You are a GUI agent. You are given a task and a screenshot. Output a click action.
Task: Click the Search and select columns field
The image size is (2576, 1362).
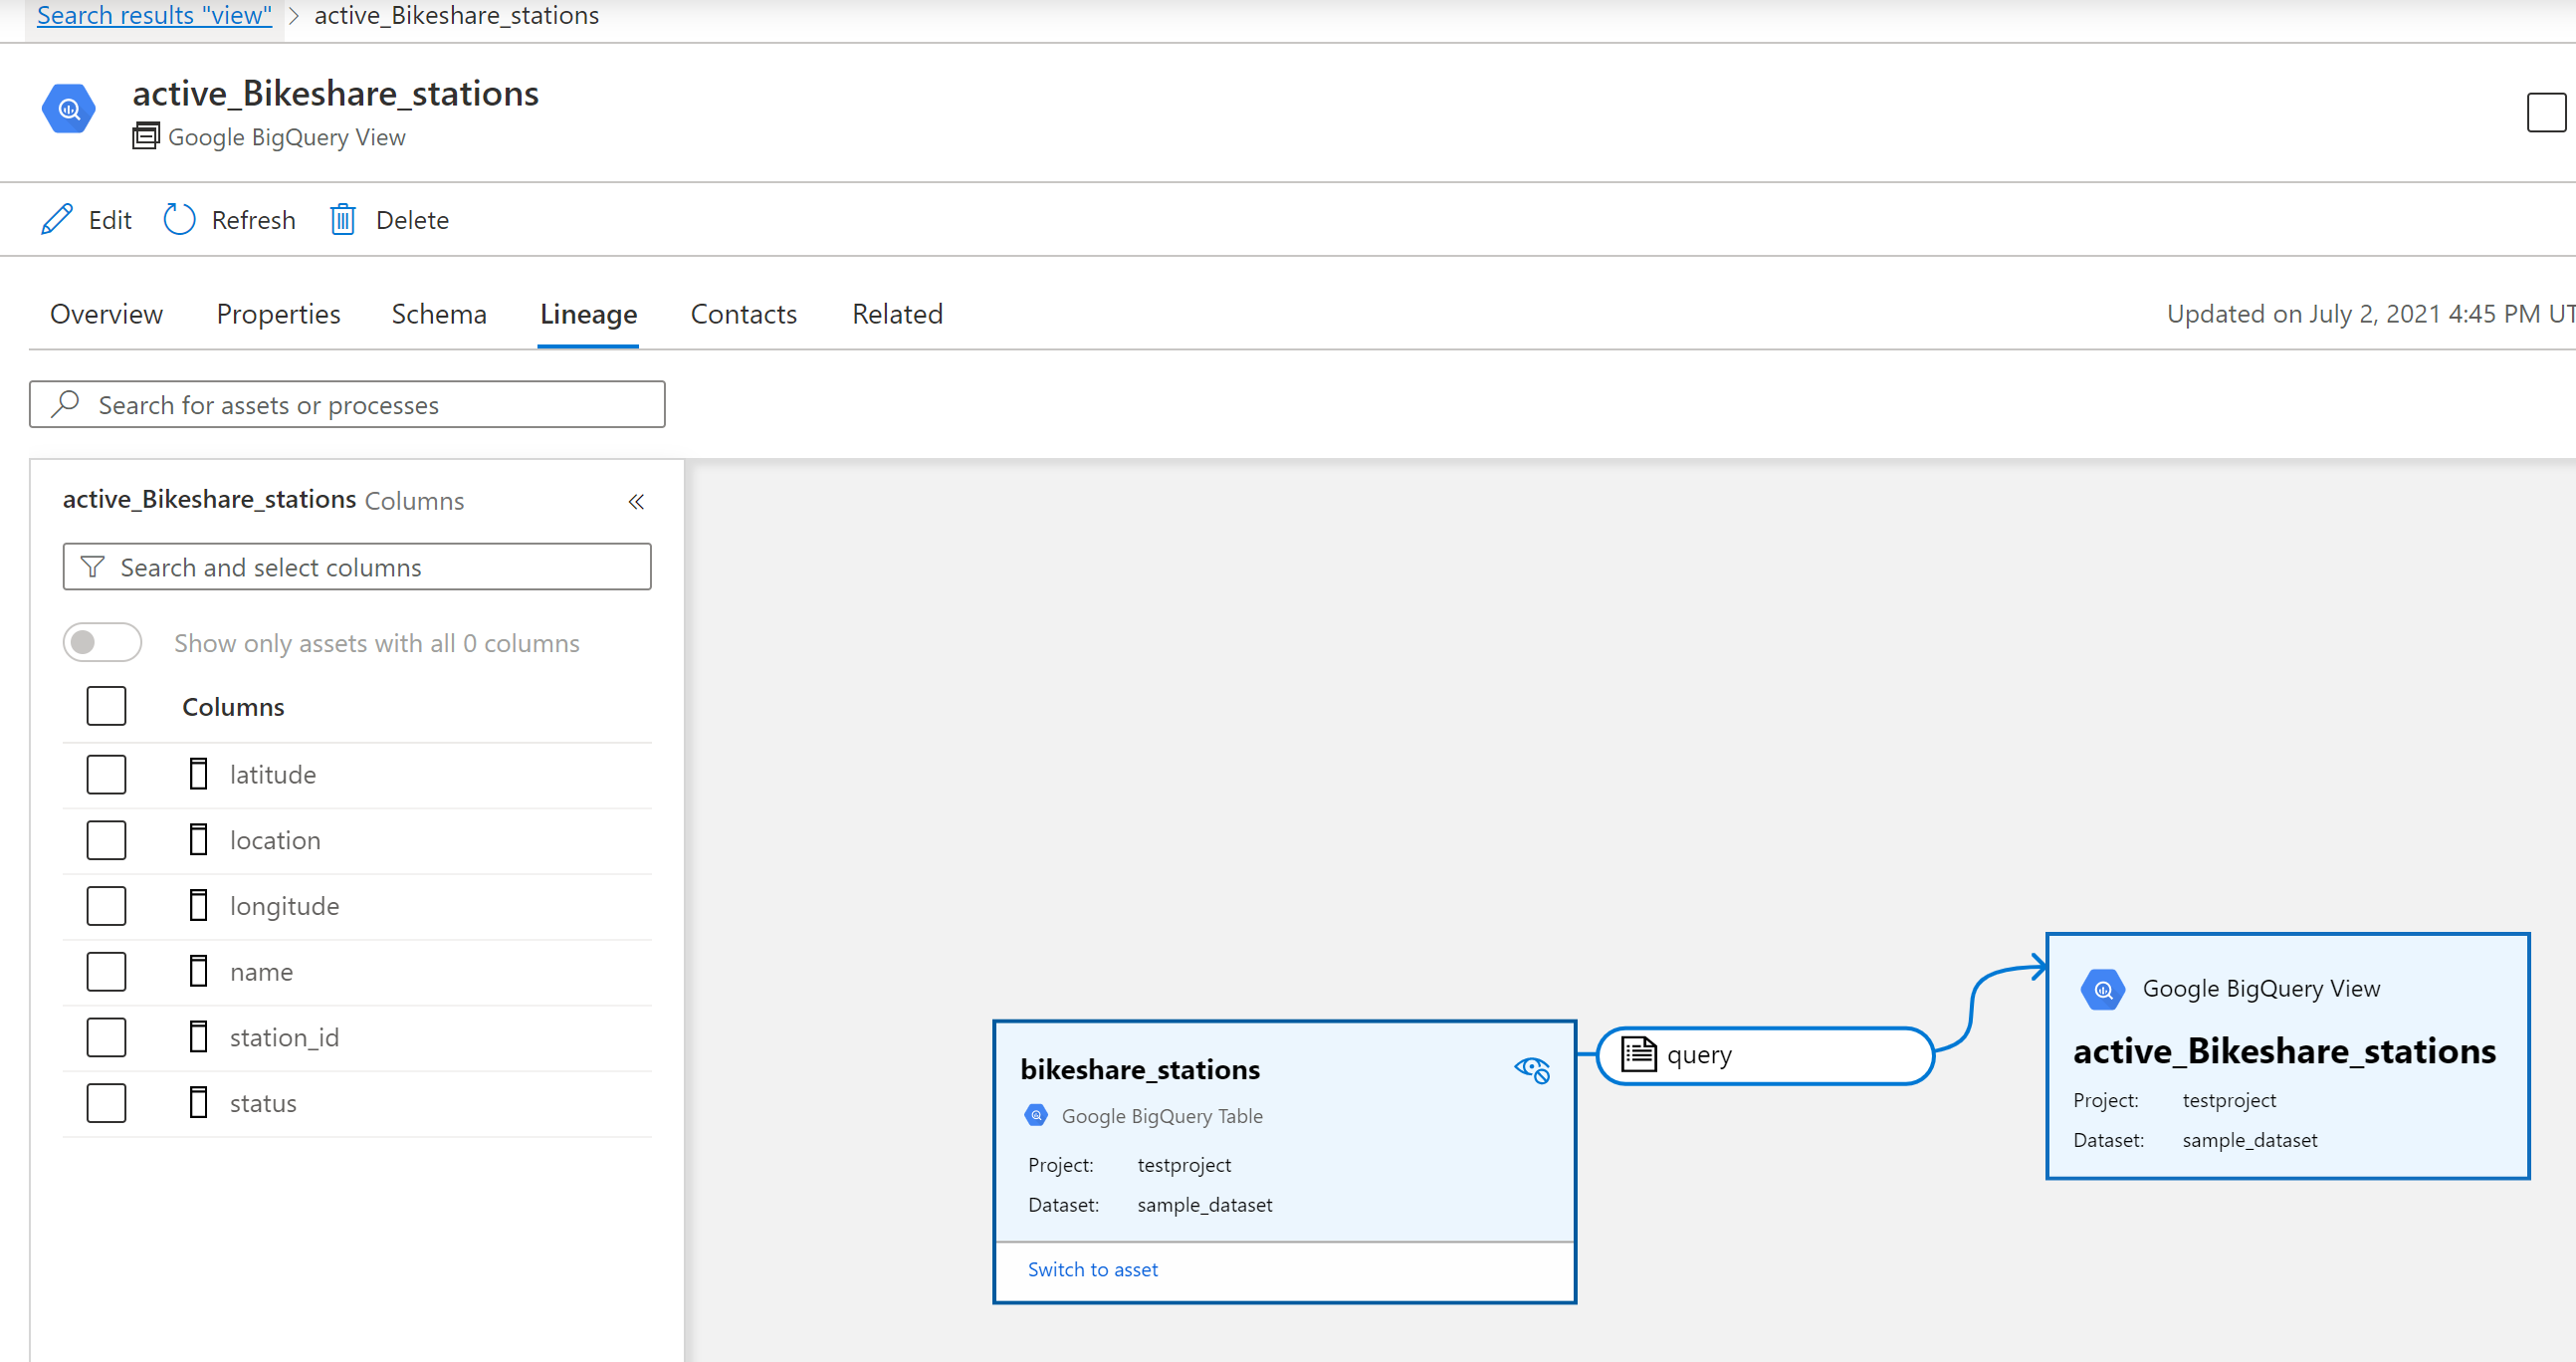tap(356, 567)
